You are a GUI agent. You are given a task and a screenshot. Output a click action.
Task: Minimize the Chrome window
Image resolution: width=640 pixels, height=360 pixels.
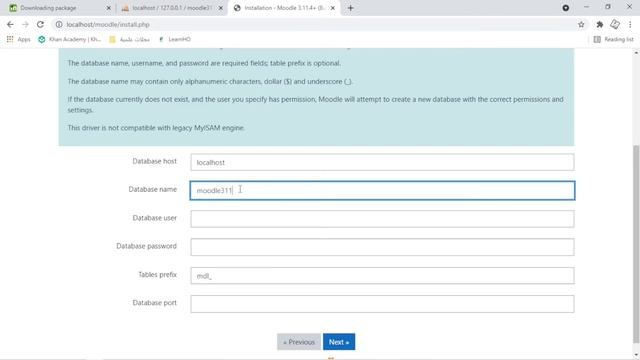click(x=586, y=7)
